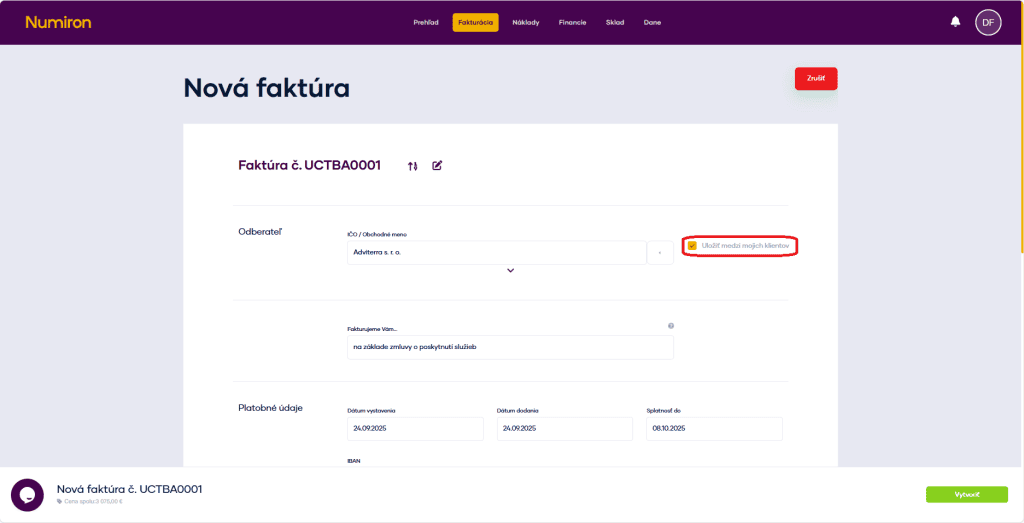
Task: Open the Splatnosť do date field
Action: [x=714, y=429]
